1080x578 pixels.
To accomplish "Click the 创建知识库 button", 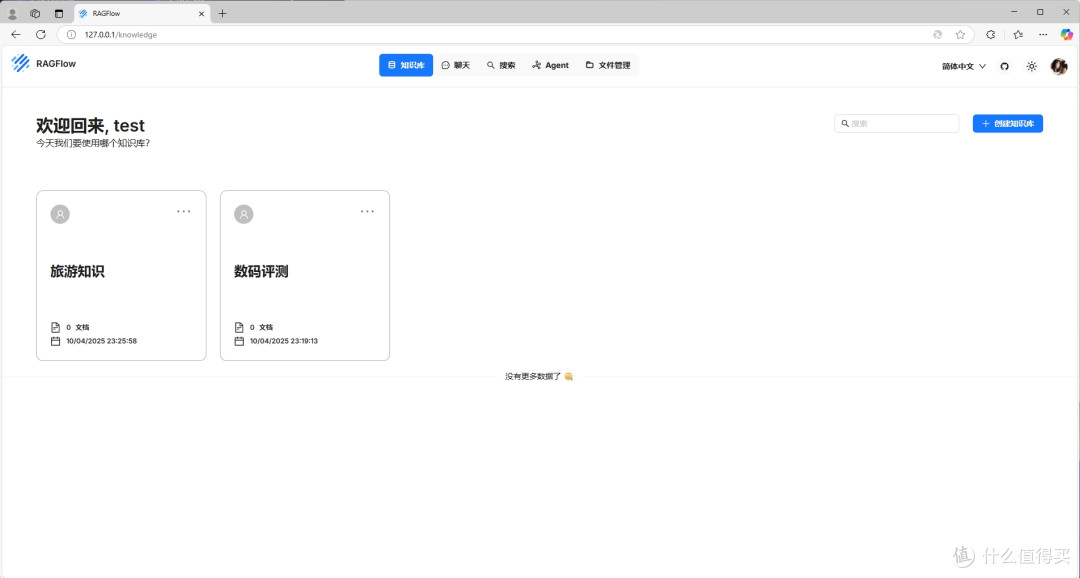I will tap(1008, 123).
